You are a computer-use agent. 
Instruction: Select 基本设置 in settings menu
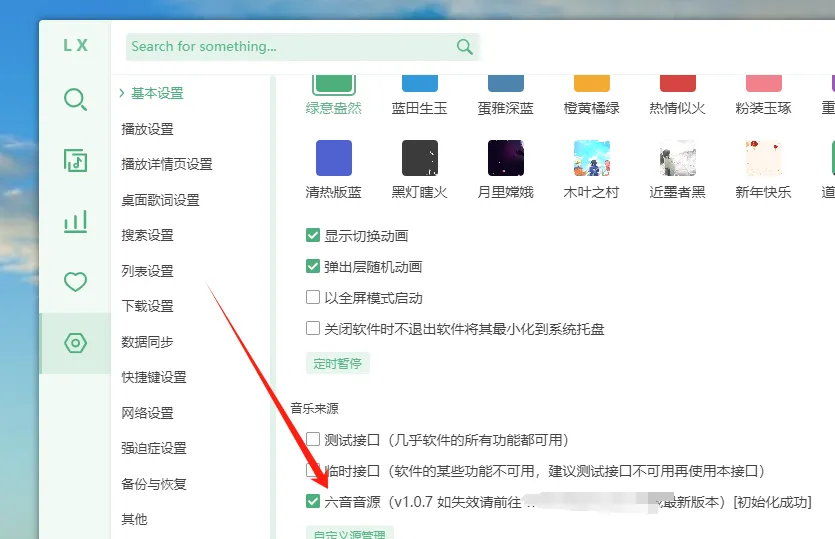point(157,93)
